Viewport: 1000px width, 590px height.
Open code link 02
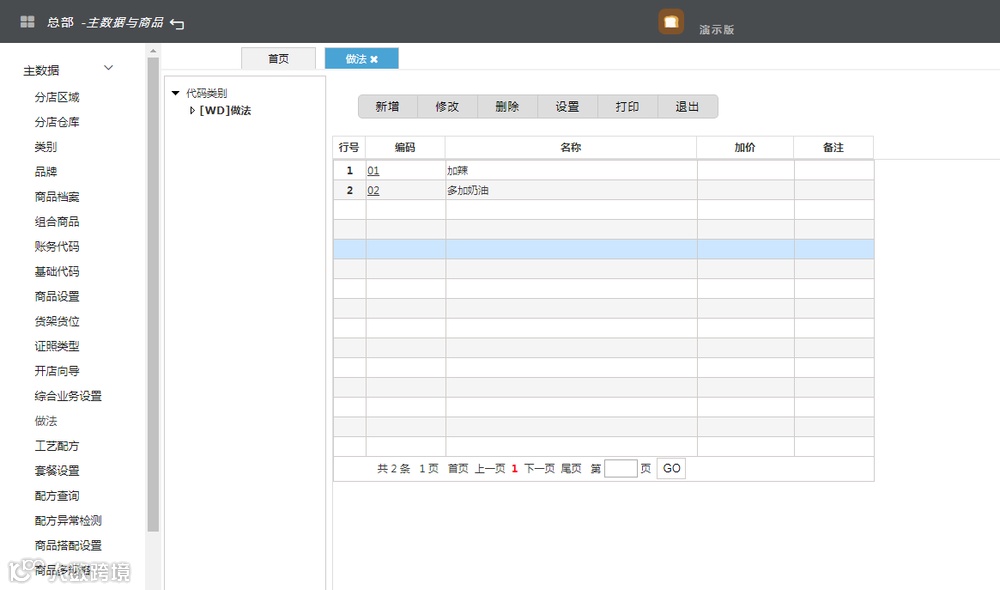[373, 191]
